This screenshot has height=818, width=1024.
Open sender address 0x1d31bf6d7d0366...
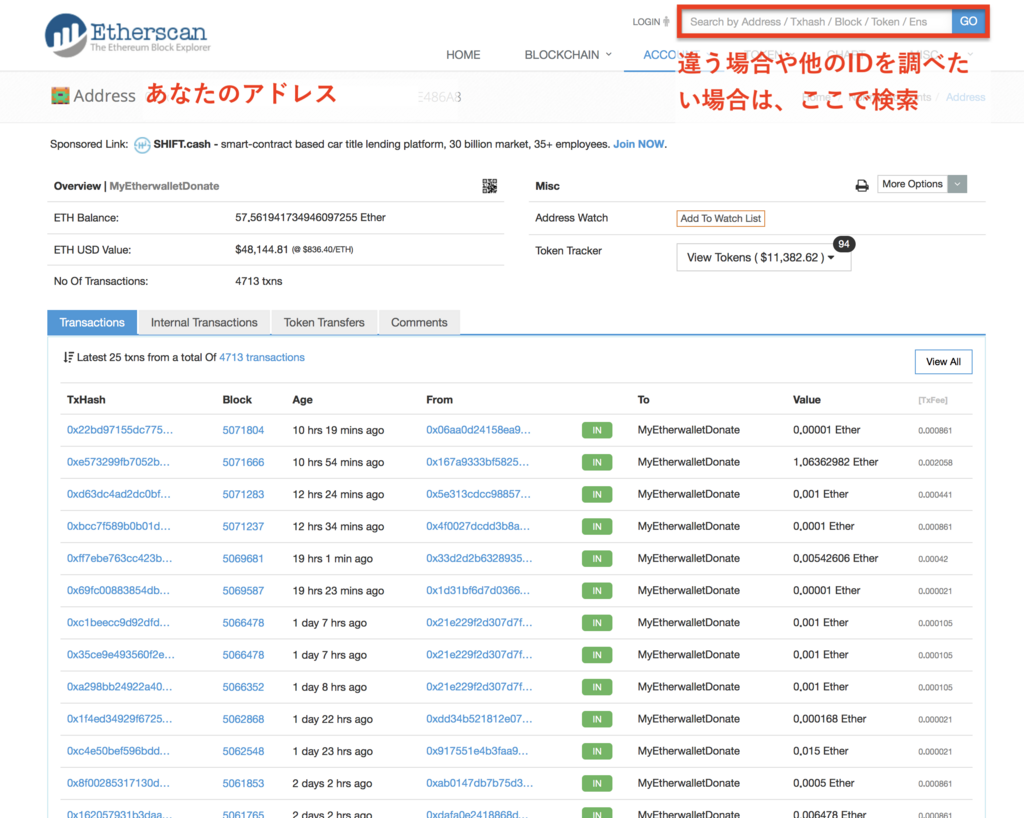pos(478,590)
